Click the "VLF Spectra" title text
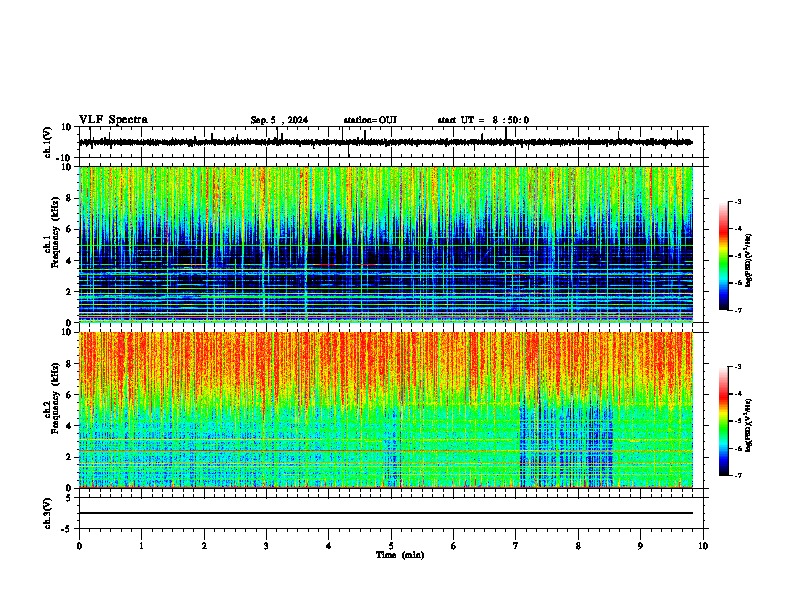This screenshot has width=792, height=612. (x=113, y=120)
